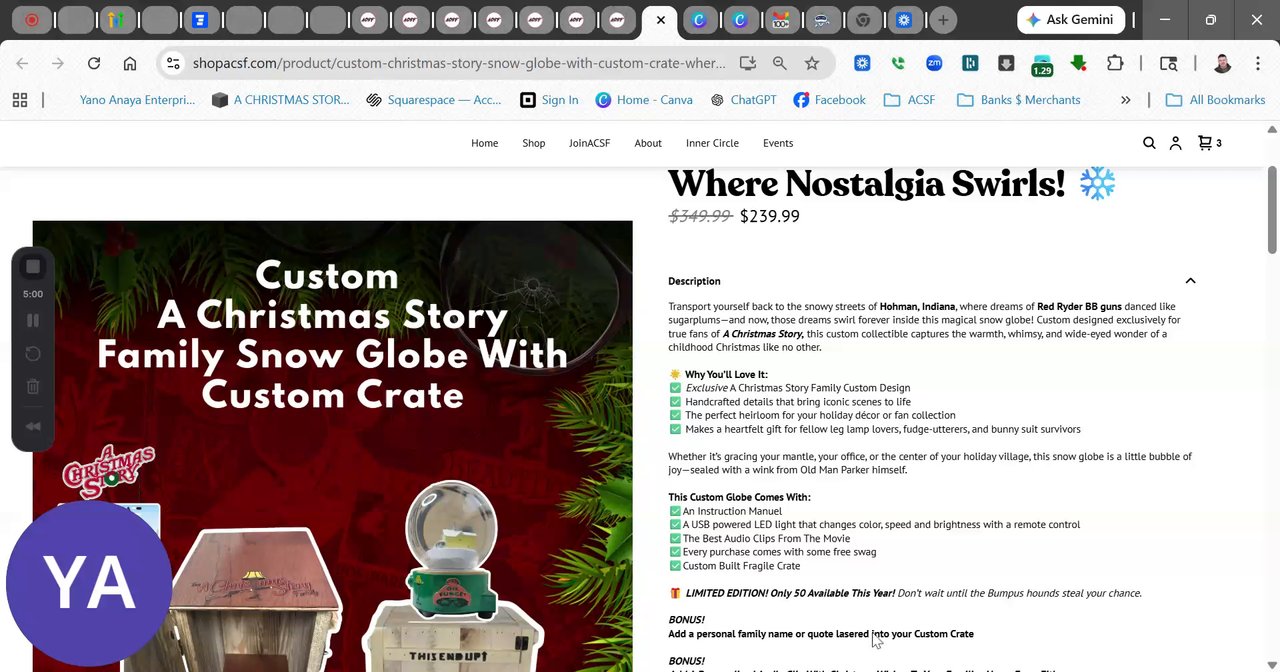Open the Squarespace bookmark
This screenshot has width=1280, height=672.
pos(434,100)
